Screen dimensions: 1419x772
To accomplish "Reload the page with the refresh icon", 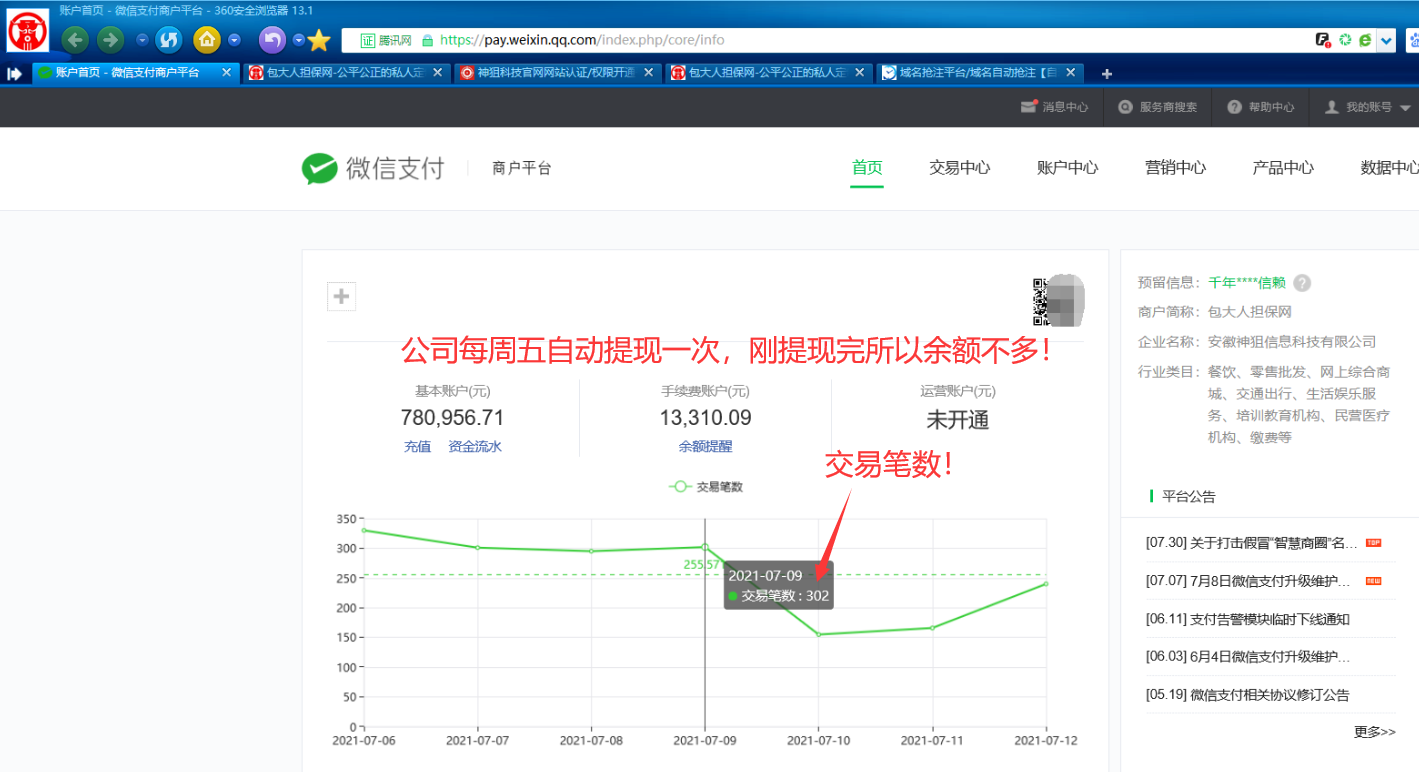I will (x=169, y=40).
